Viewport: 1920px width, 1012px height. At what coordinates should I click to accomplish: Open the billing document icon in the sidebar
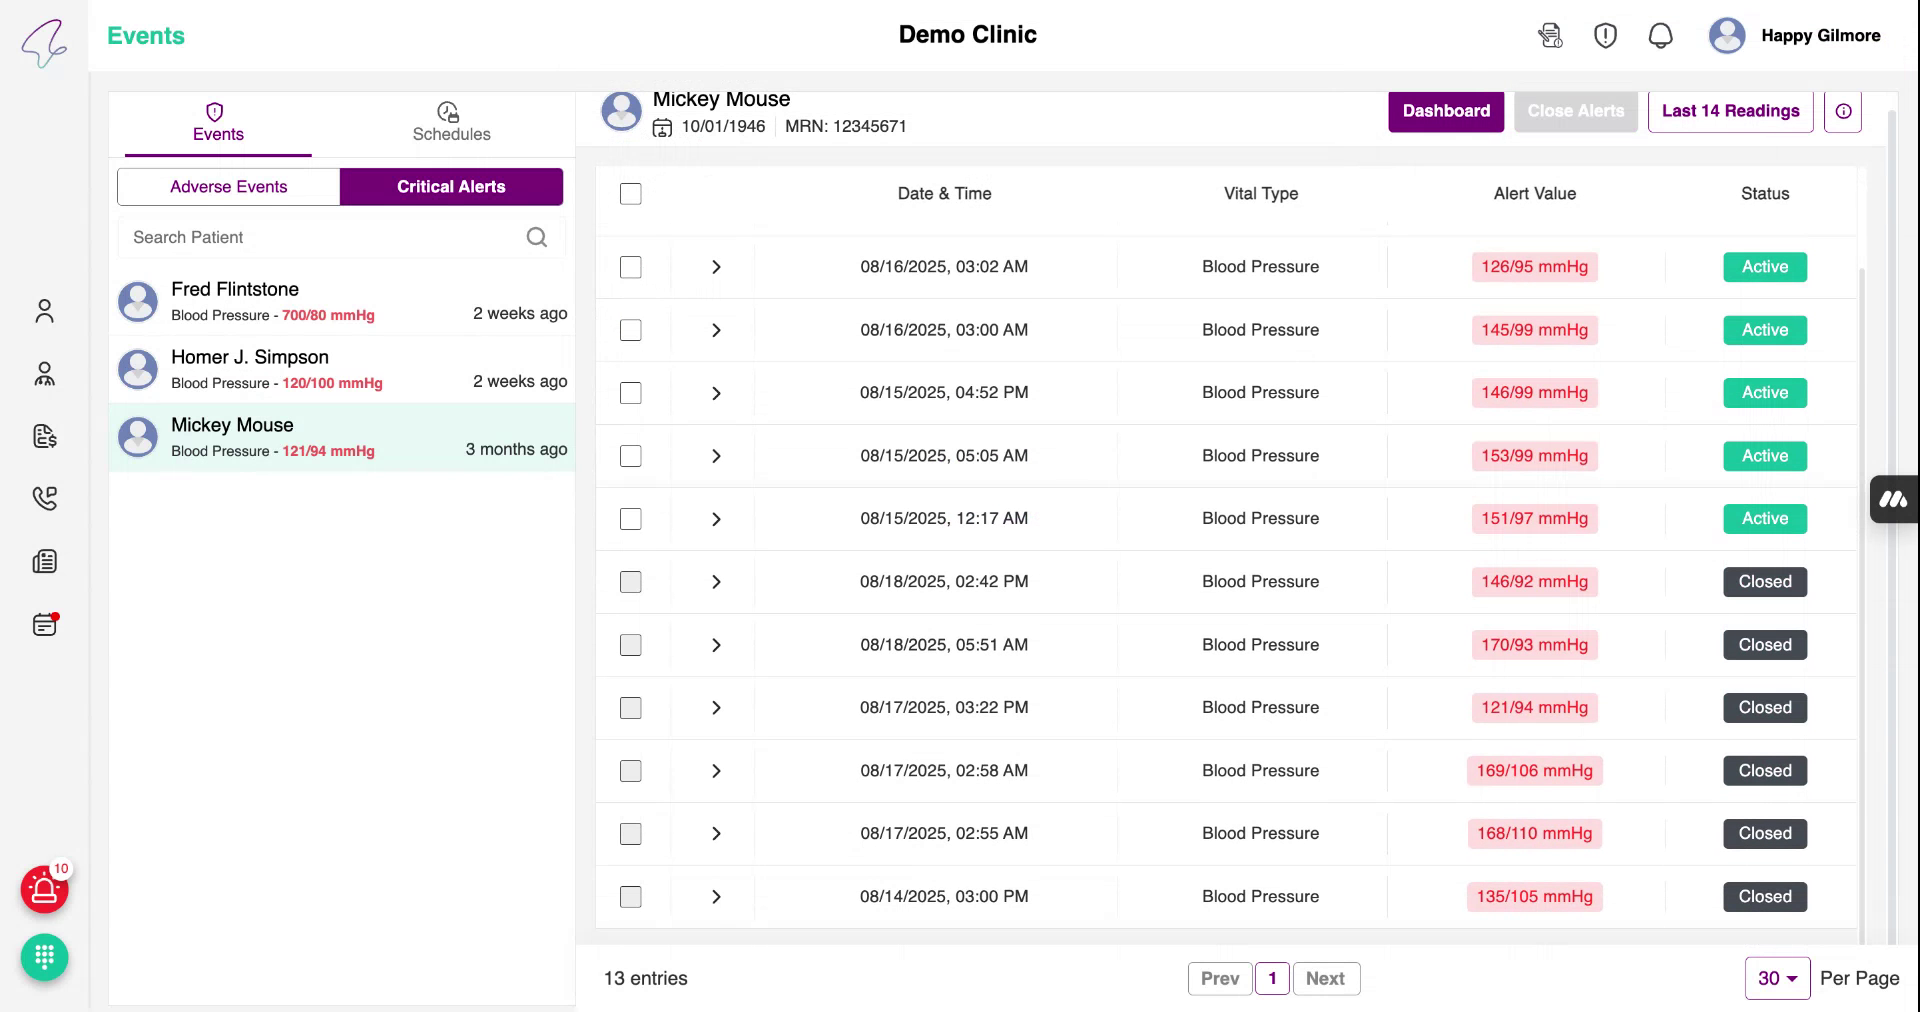tap(44, 437)
